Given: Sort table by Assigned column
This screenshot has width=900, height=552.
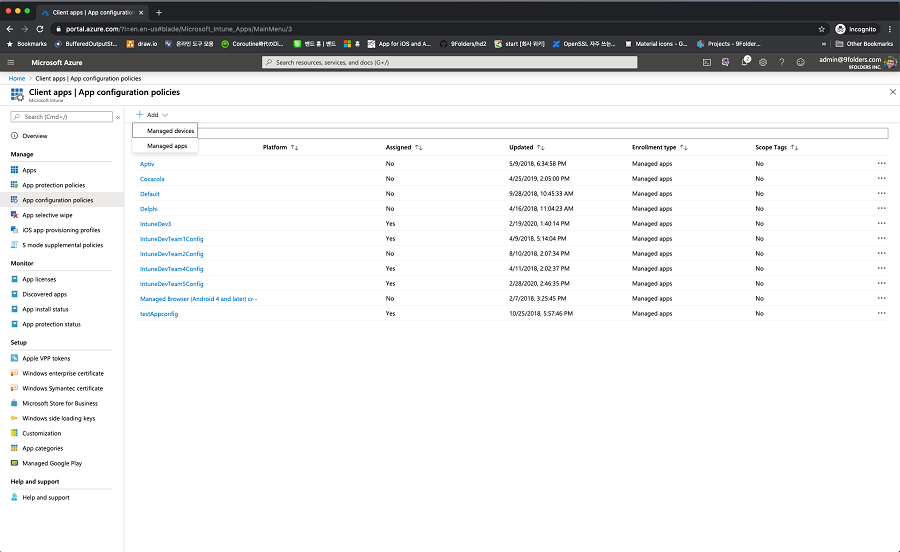Looking at the screenshot, I should [x=404, y=147].
